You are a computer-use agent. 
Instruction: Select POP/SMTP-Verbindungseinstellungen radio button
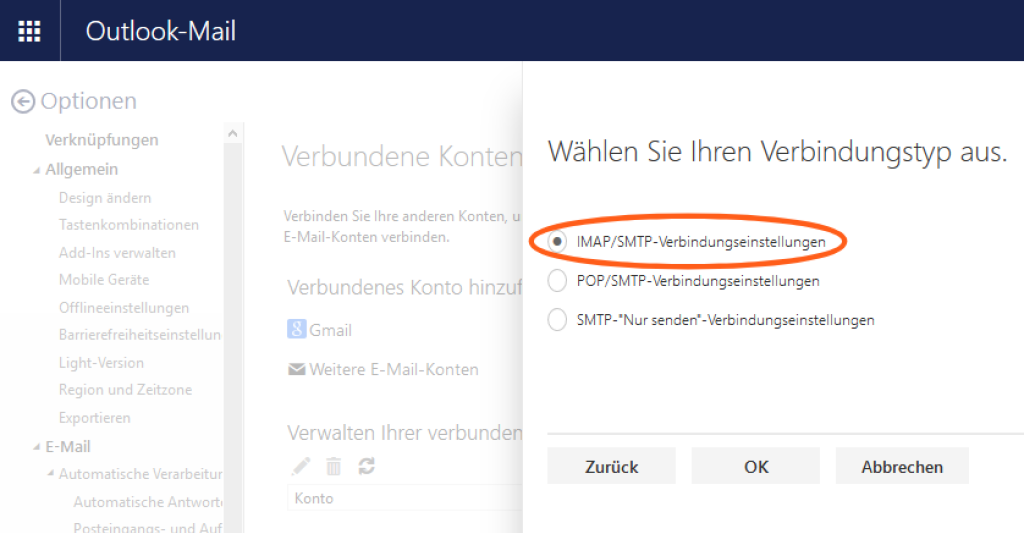(557, 281)
